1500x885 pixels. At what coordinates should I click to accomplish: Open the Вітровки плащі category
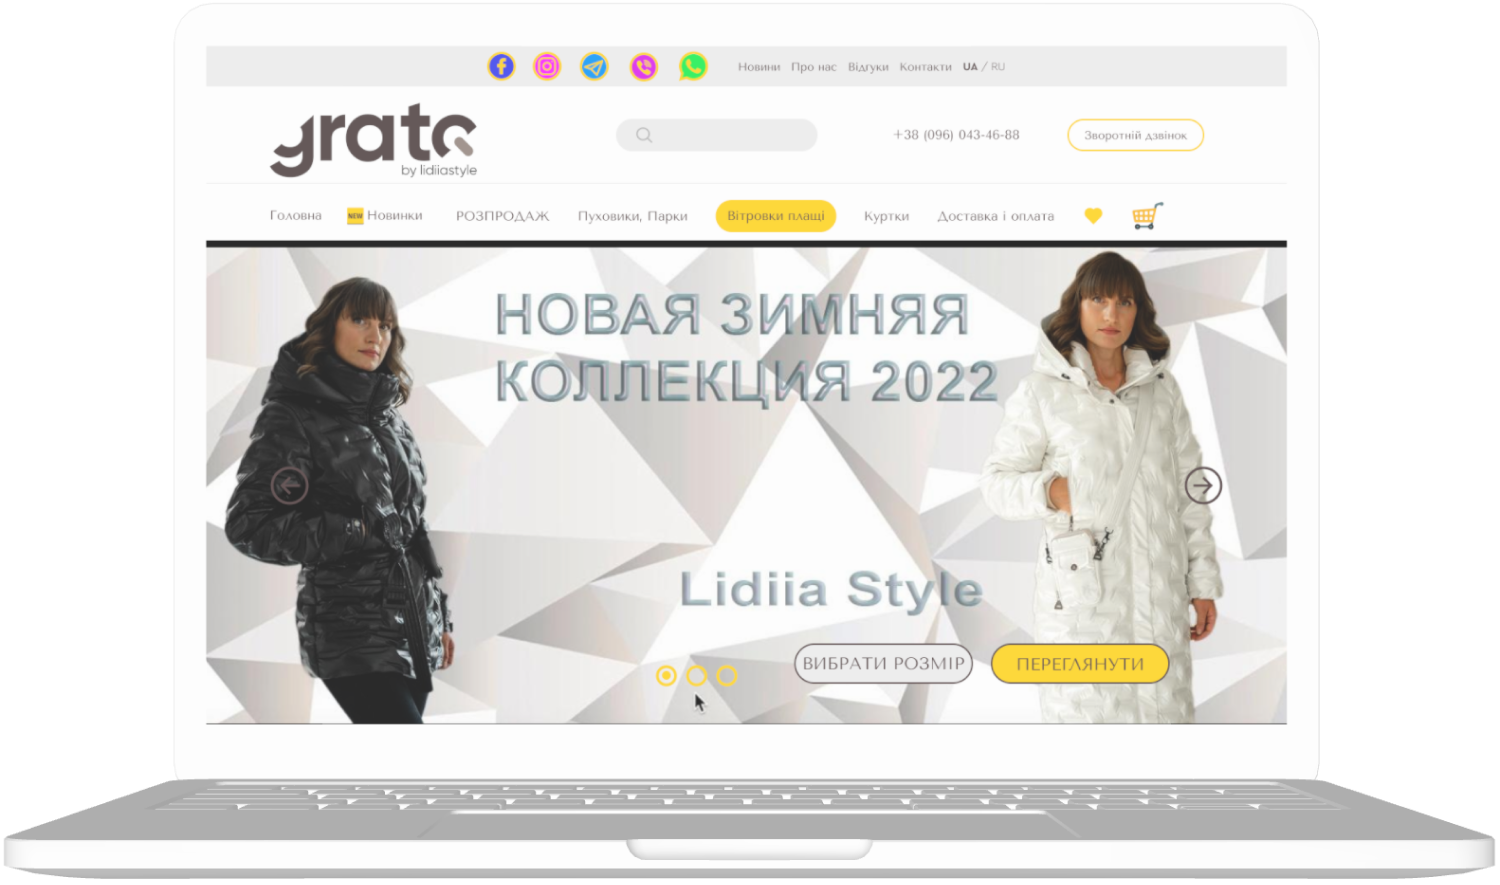[x=776, y=216]
